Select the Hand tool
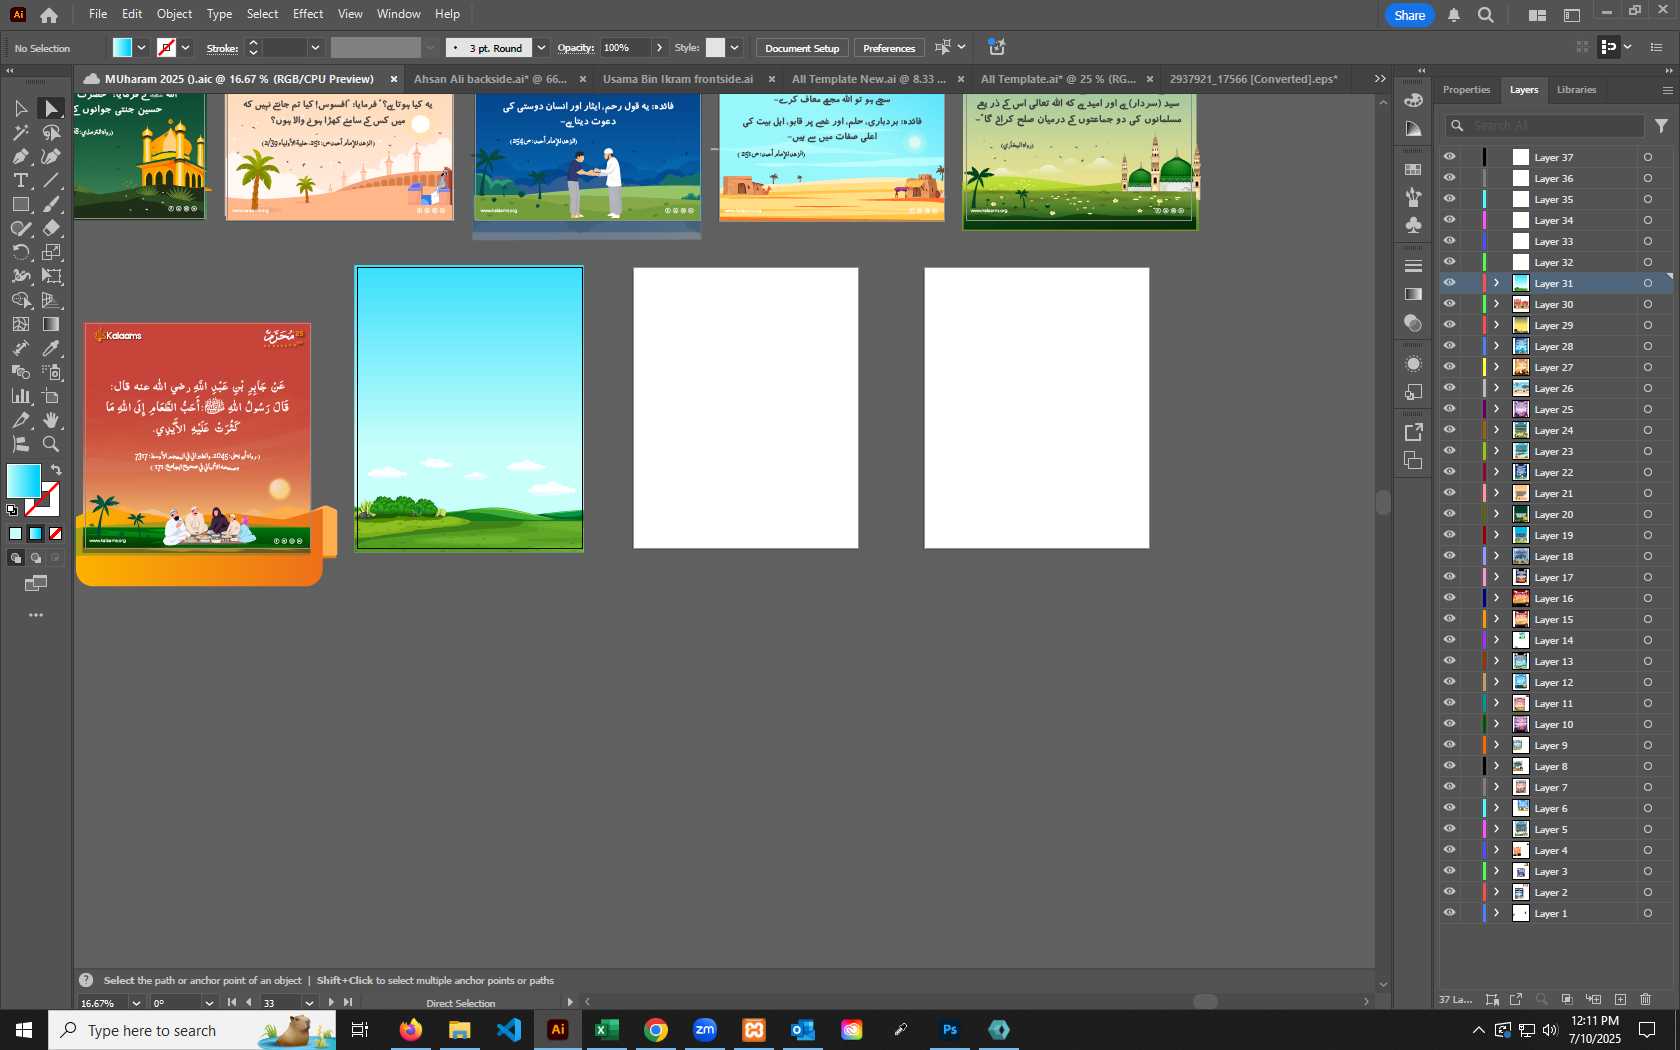This screenshot has height=1050, width=1680. [x=51, y=420]
